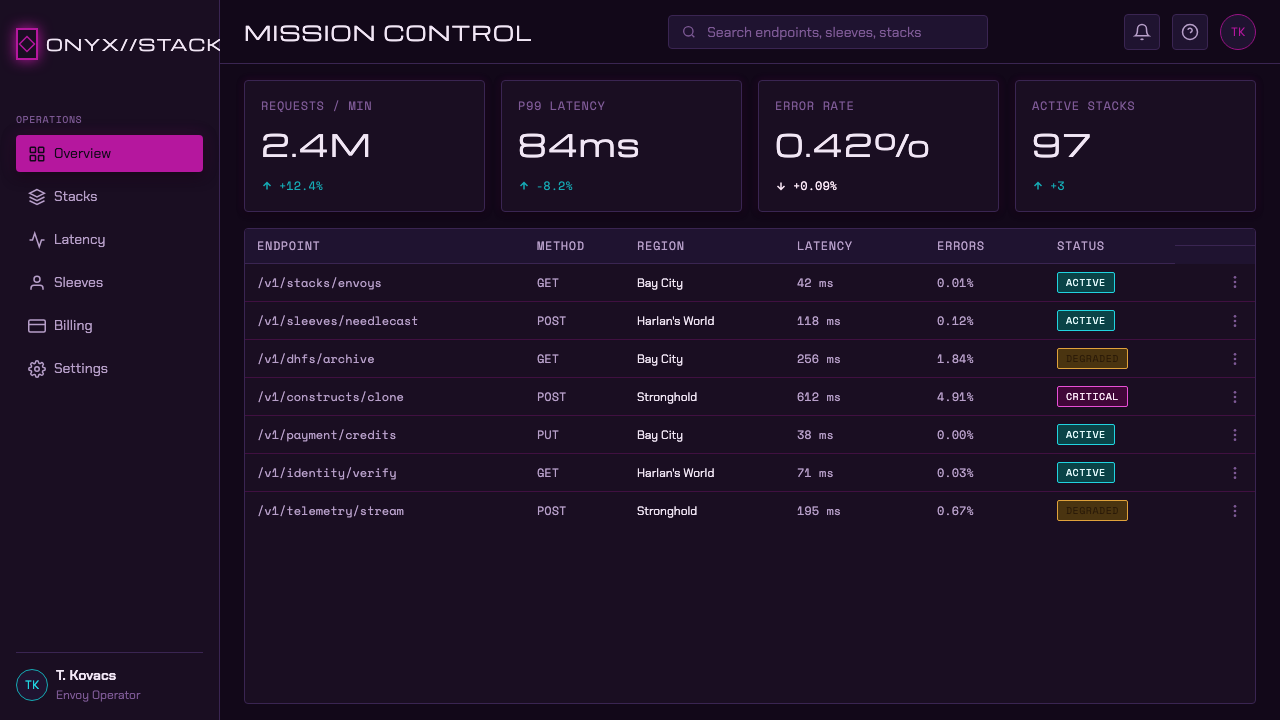
Task: Click the Billing credit card icon
Action: pos(37,326)
